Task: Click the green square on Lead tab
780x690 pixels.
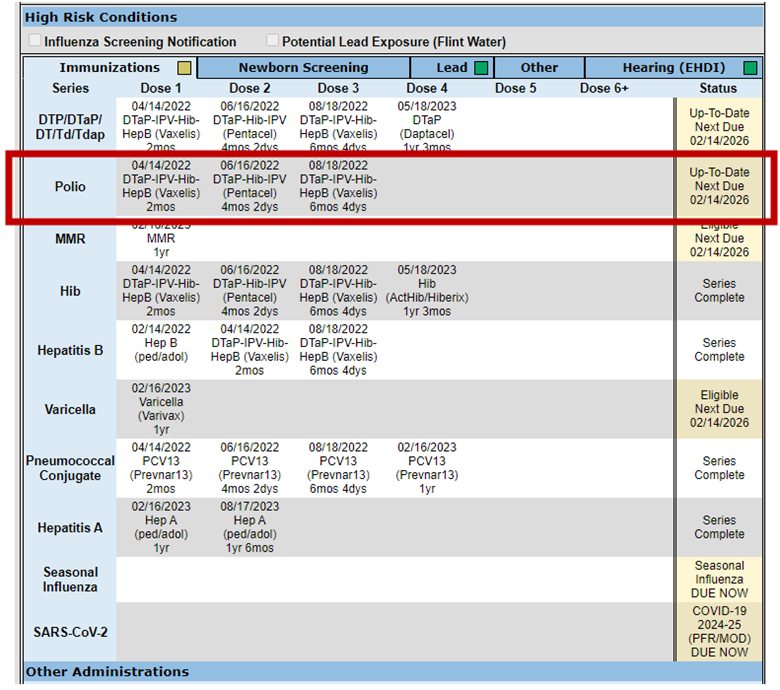Action: (481, 68)
